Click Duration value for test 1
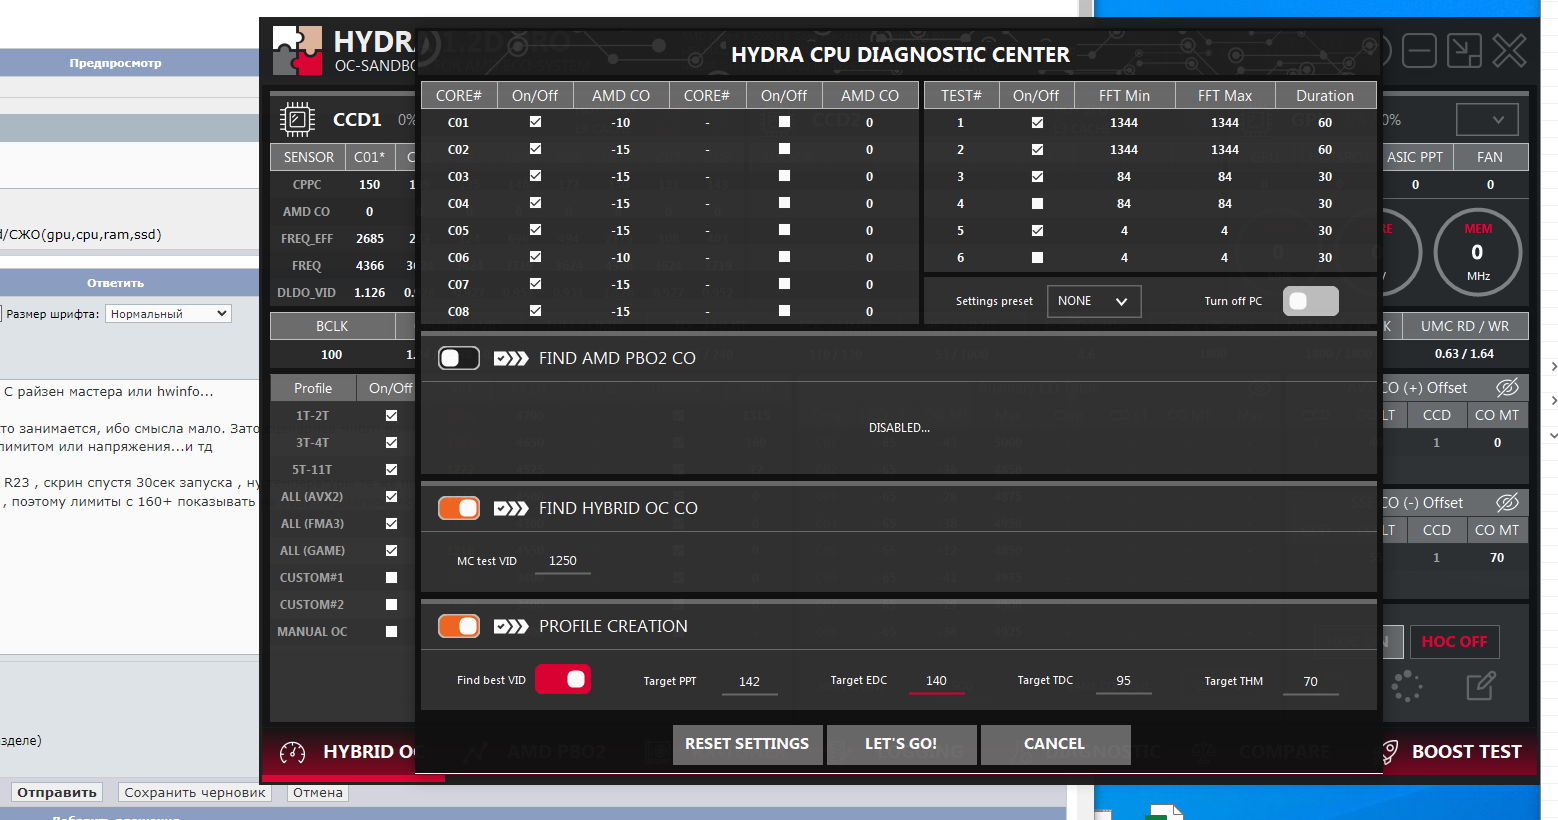The image size is (1558, 820). coord(1325,122)
